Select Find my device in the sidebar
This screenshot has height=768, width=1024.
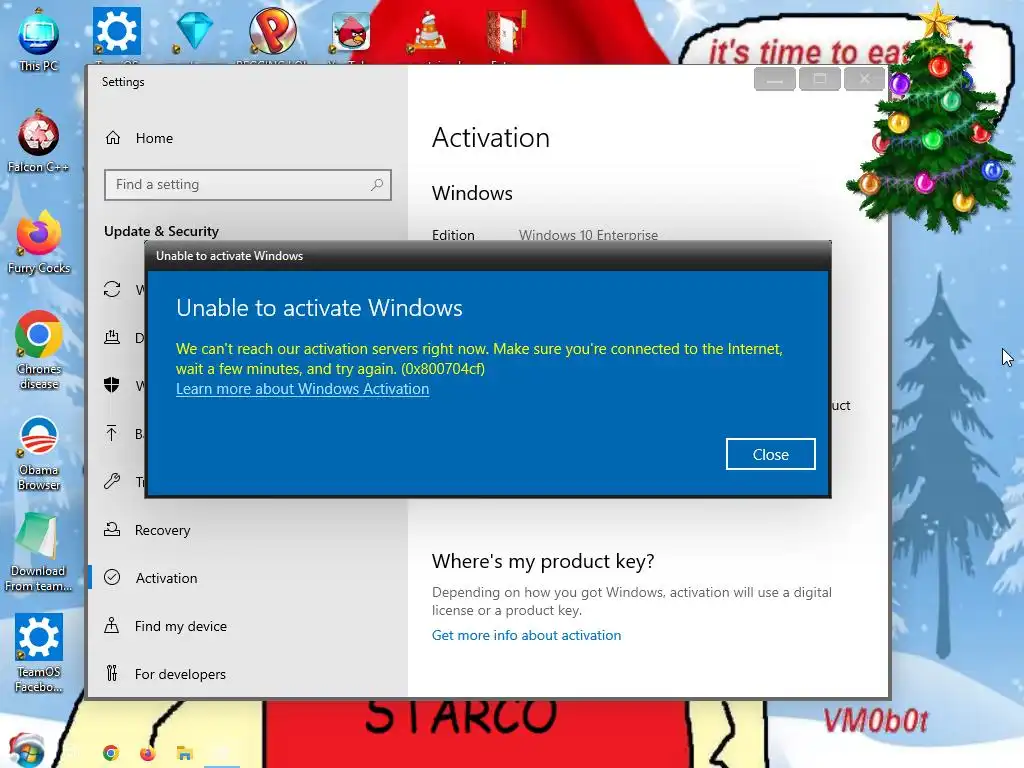click(x=180, y=626)
